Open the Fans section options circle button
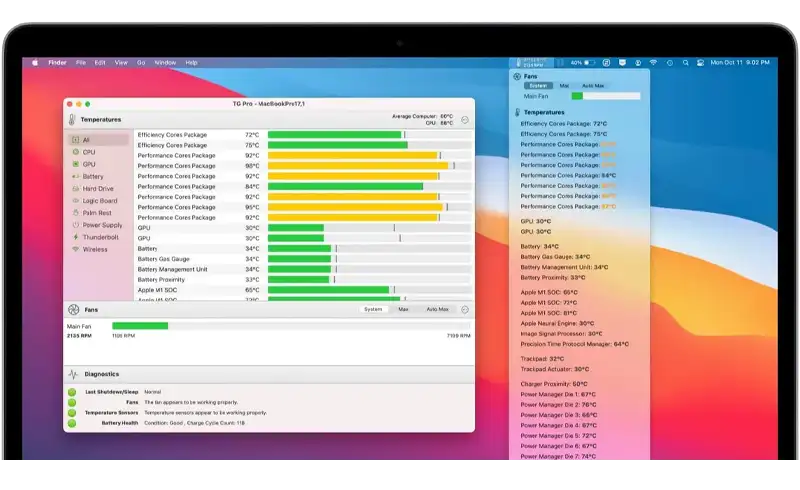800x490 pixels. pyautogui.click(x=464, y=310)
